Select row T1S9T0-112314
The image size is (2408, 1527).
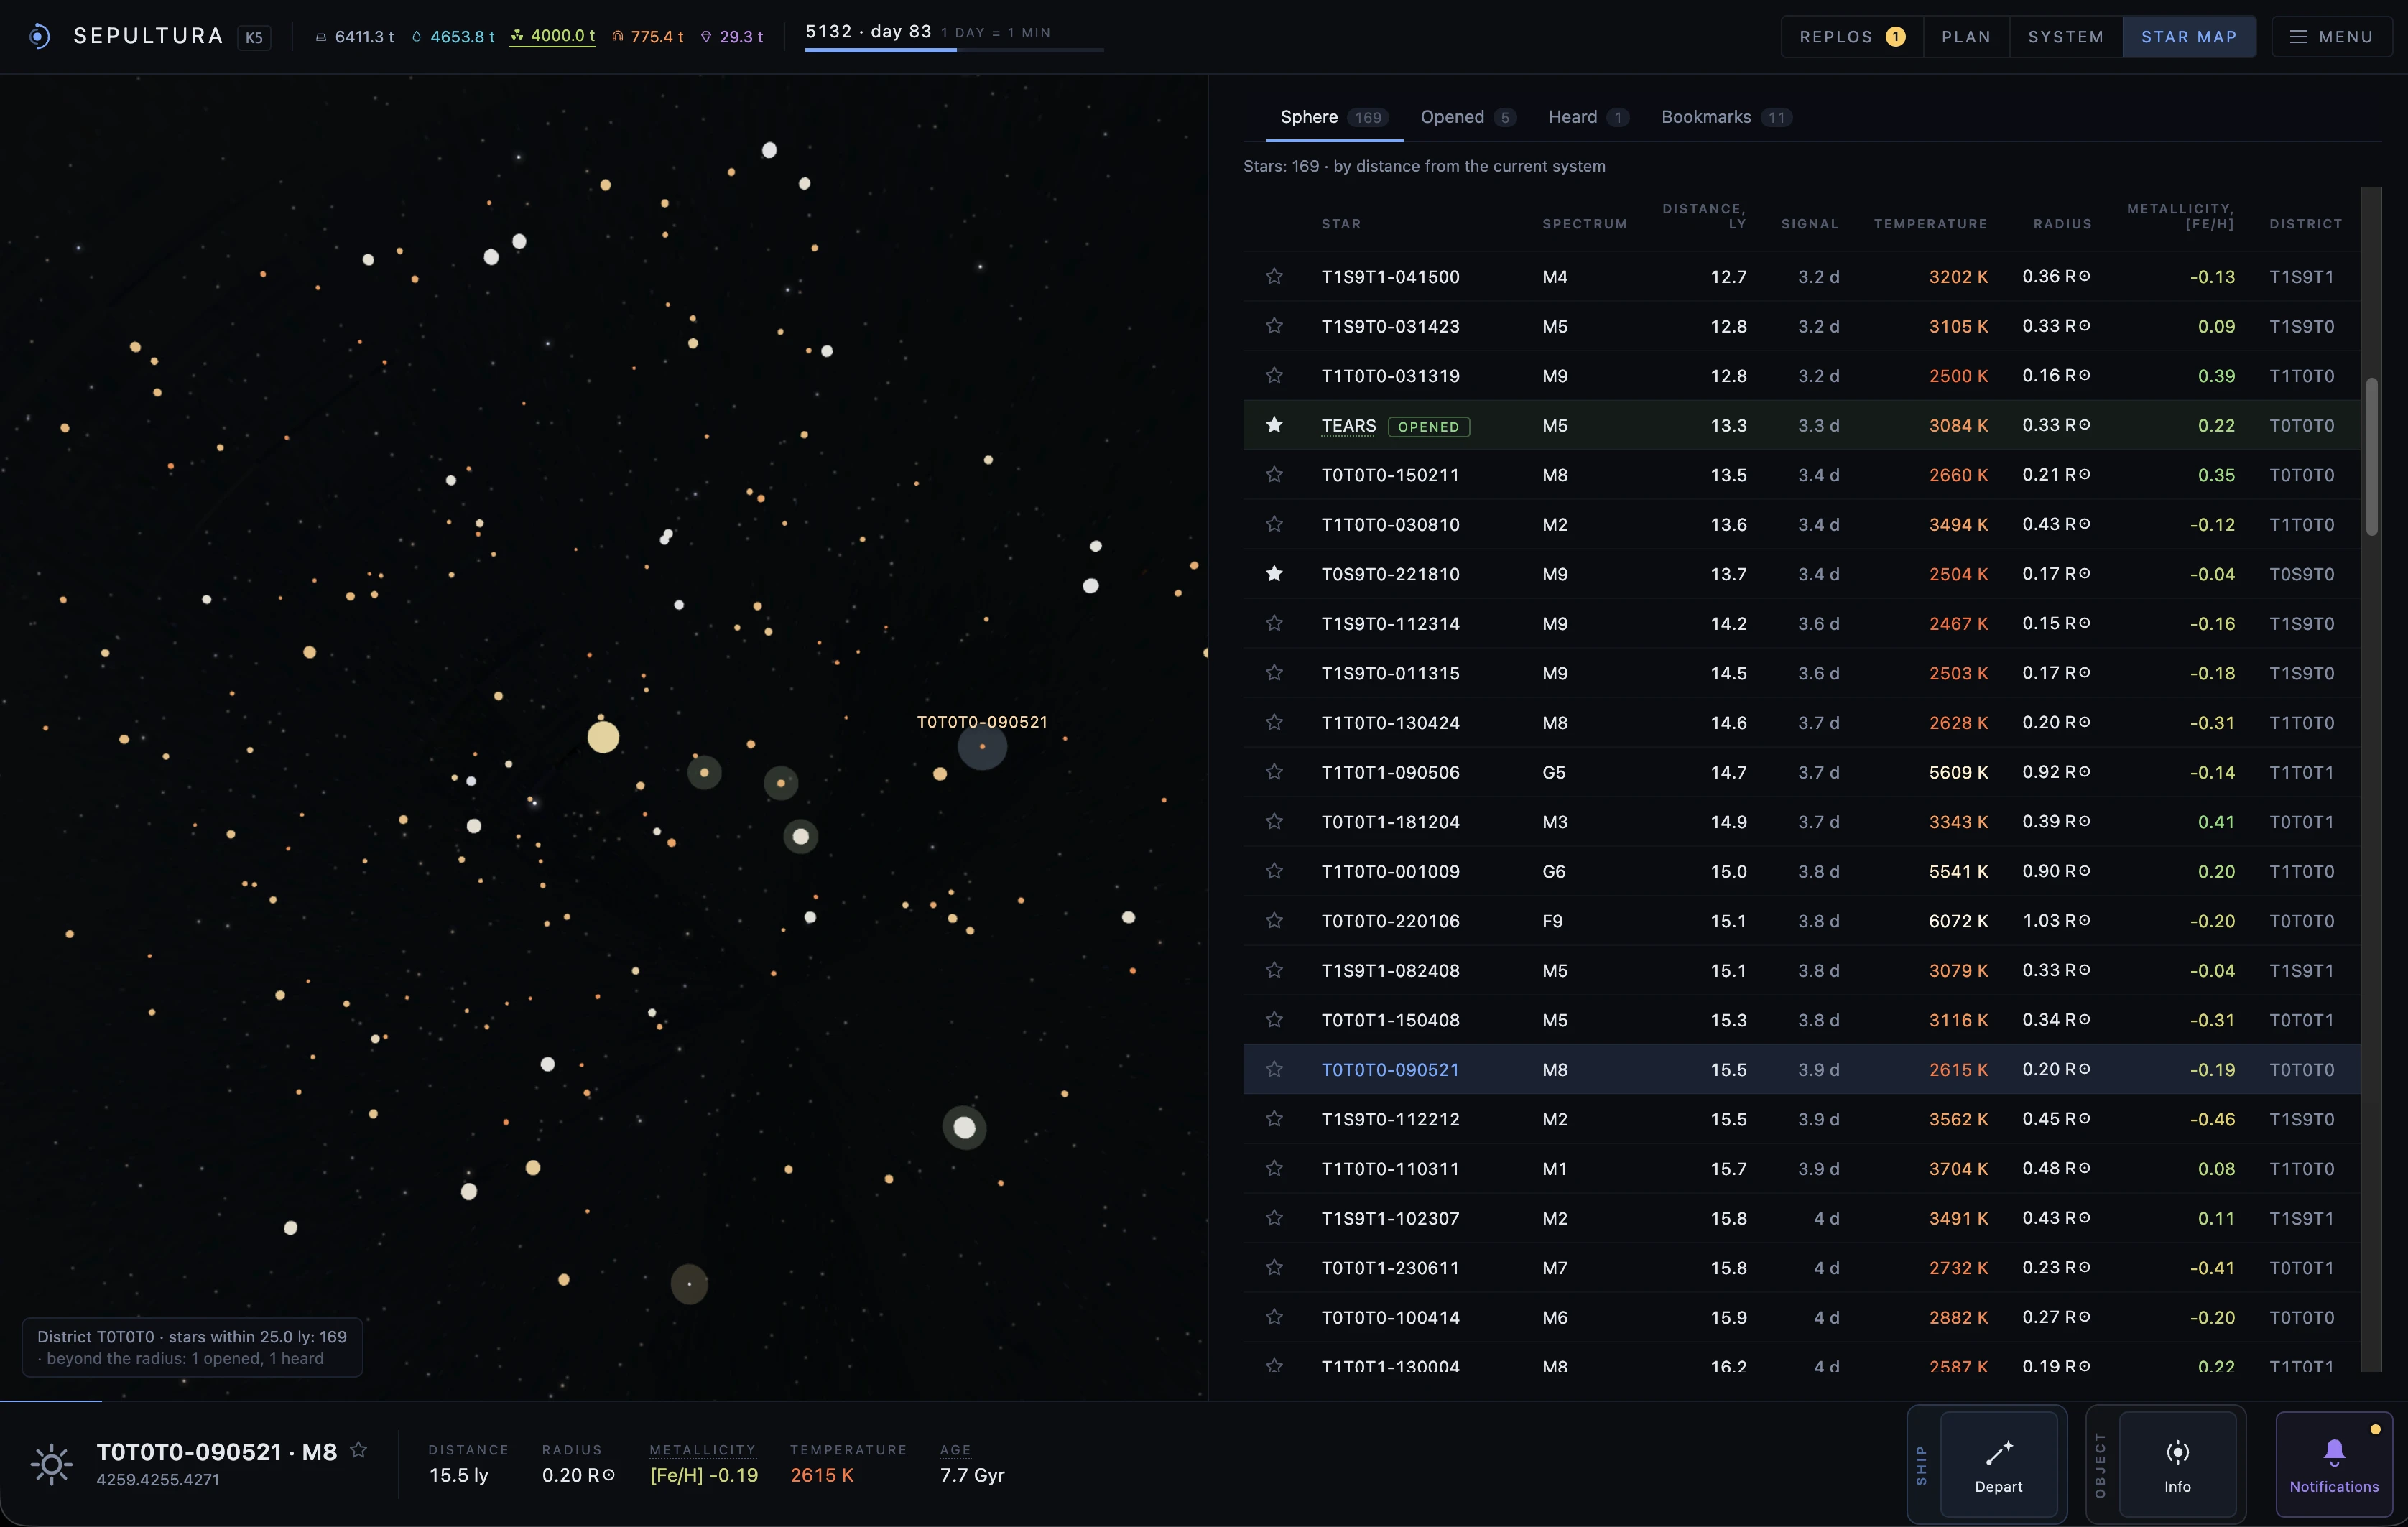tap(1801, 623)
